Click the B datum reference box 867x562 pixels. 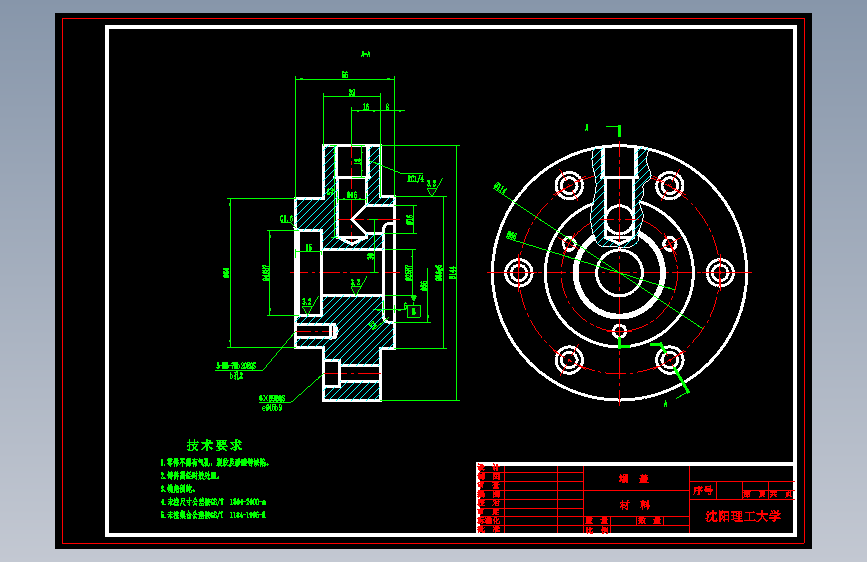414,311
